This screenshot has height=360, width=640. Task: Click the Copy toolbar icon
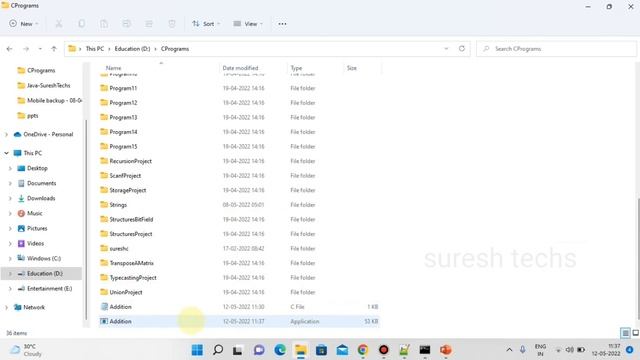pos(82,24)
